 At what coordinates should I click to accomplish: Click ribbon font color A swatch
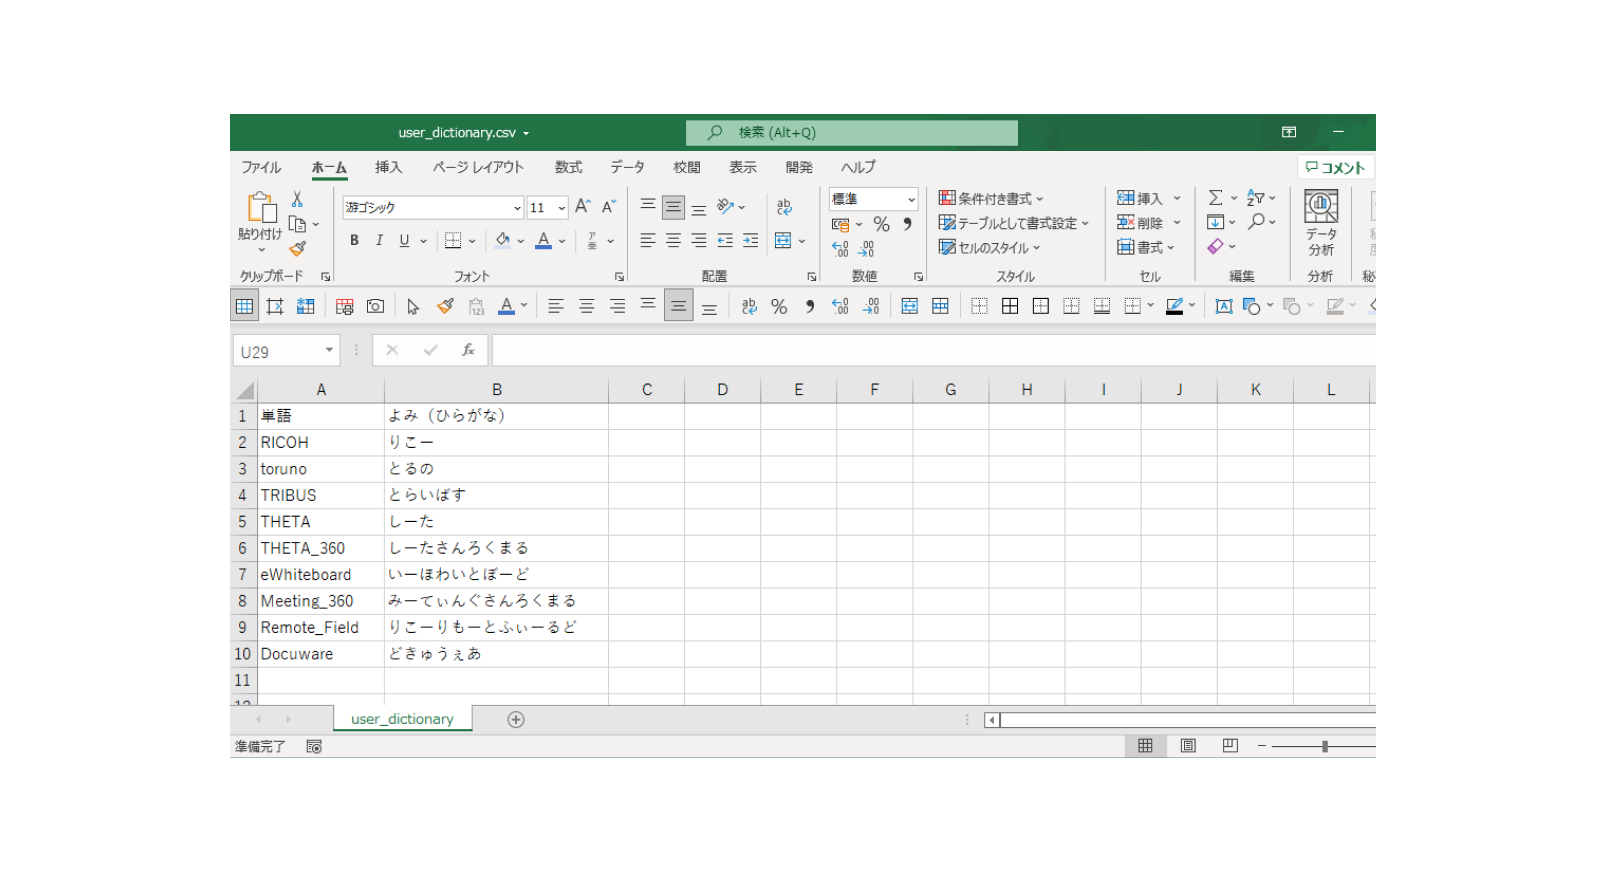click(x=543, y=240)
